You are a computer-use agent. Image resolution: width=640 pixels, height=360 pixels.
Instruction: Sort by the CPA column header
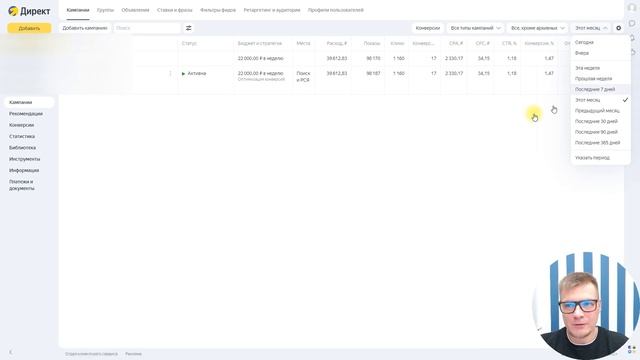point(456,43)
